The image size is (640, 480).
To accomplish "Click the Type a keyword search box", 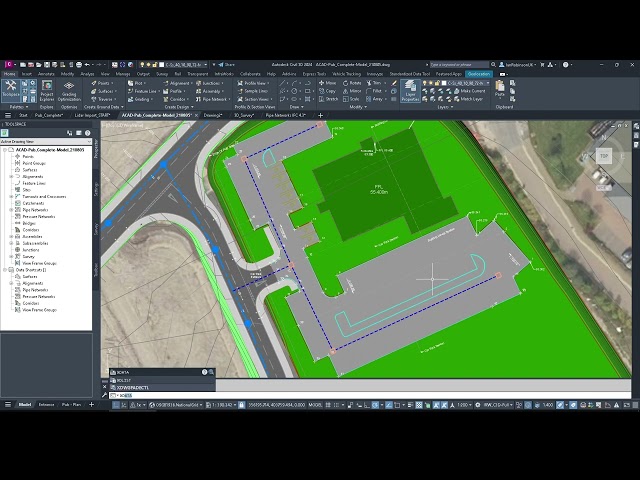I will click(x=459, y=64).
